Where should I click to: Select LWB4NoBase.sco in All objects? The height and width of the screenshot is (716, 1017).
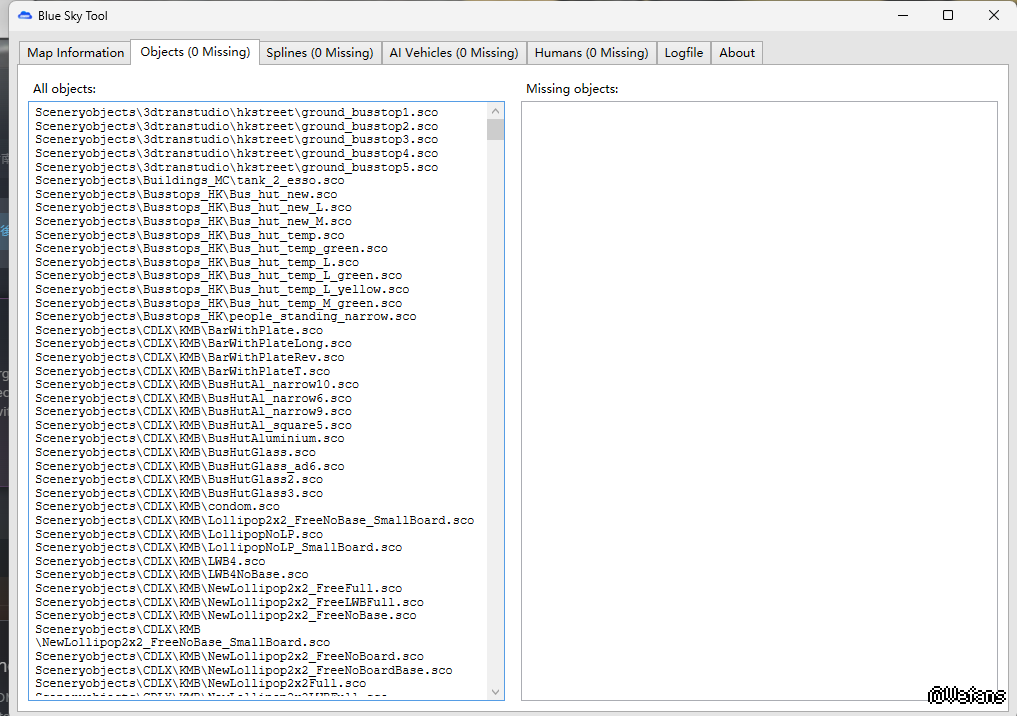[172, 575]
